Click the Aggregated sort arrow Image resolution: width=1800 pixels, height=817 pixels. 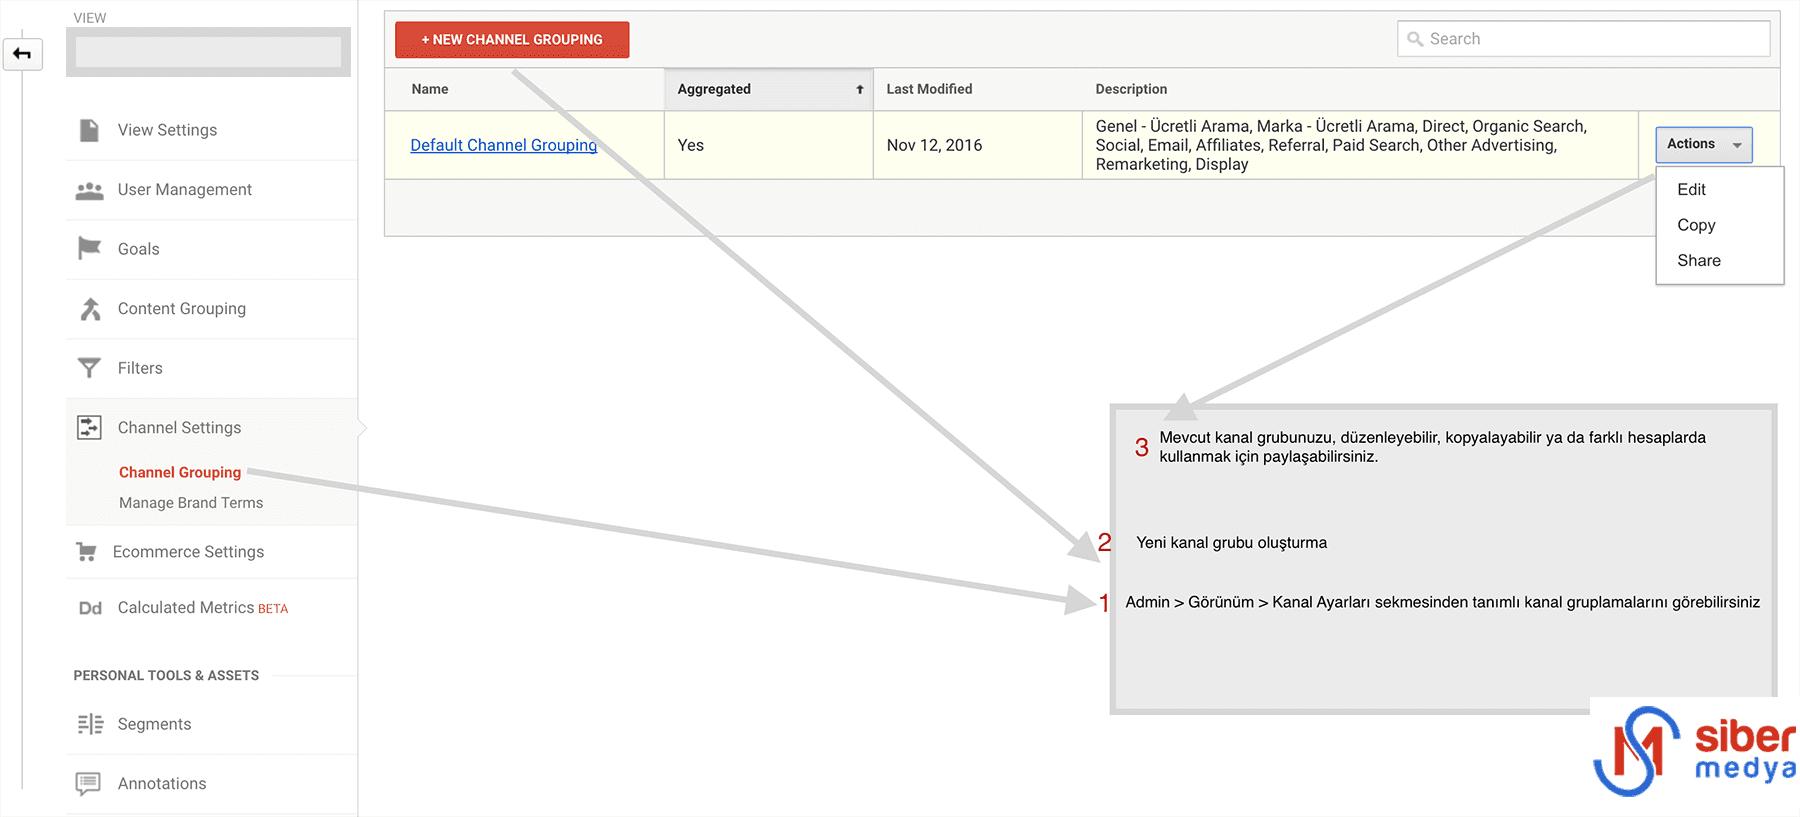[x=859, y=90]
